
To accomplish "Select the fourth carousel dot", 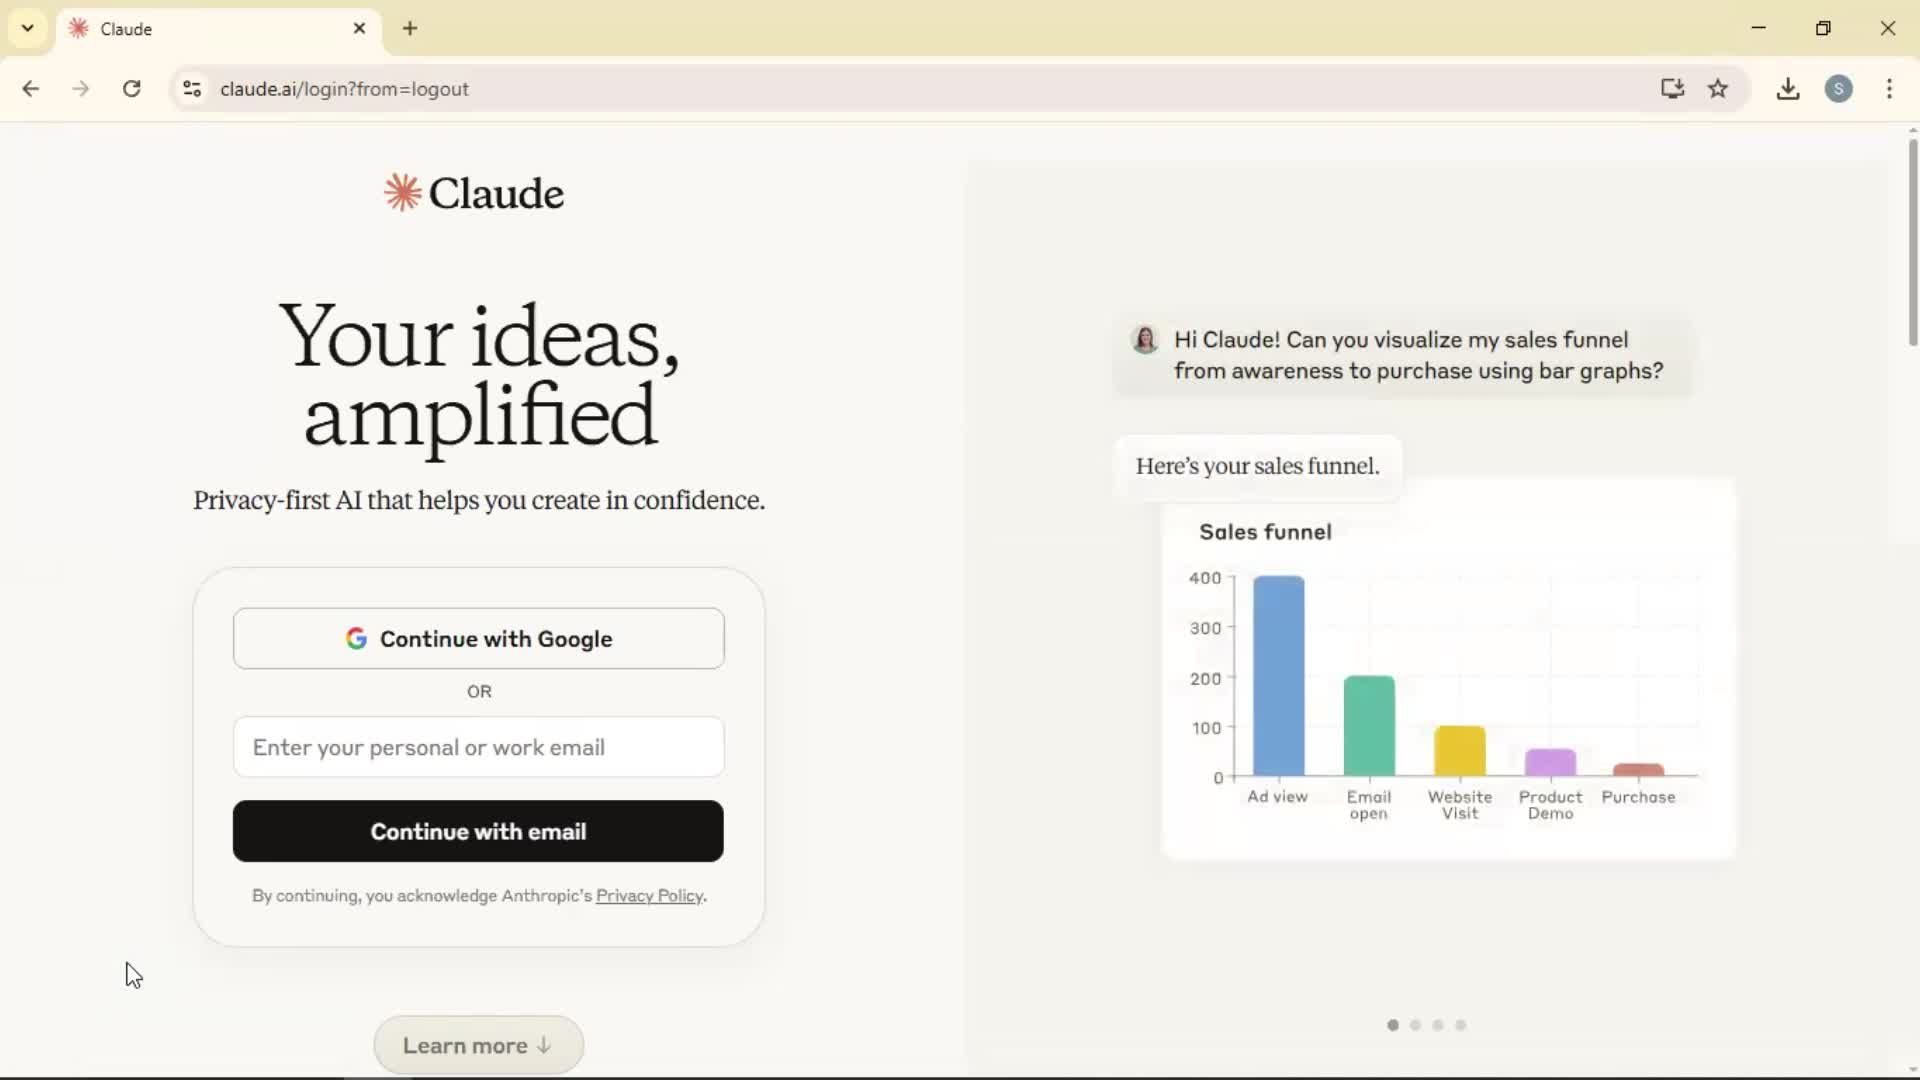I will click(1461, 1025).
